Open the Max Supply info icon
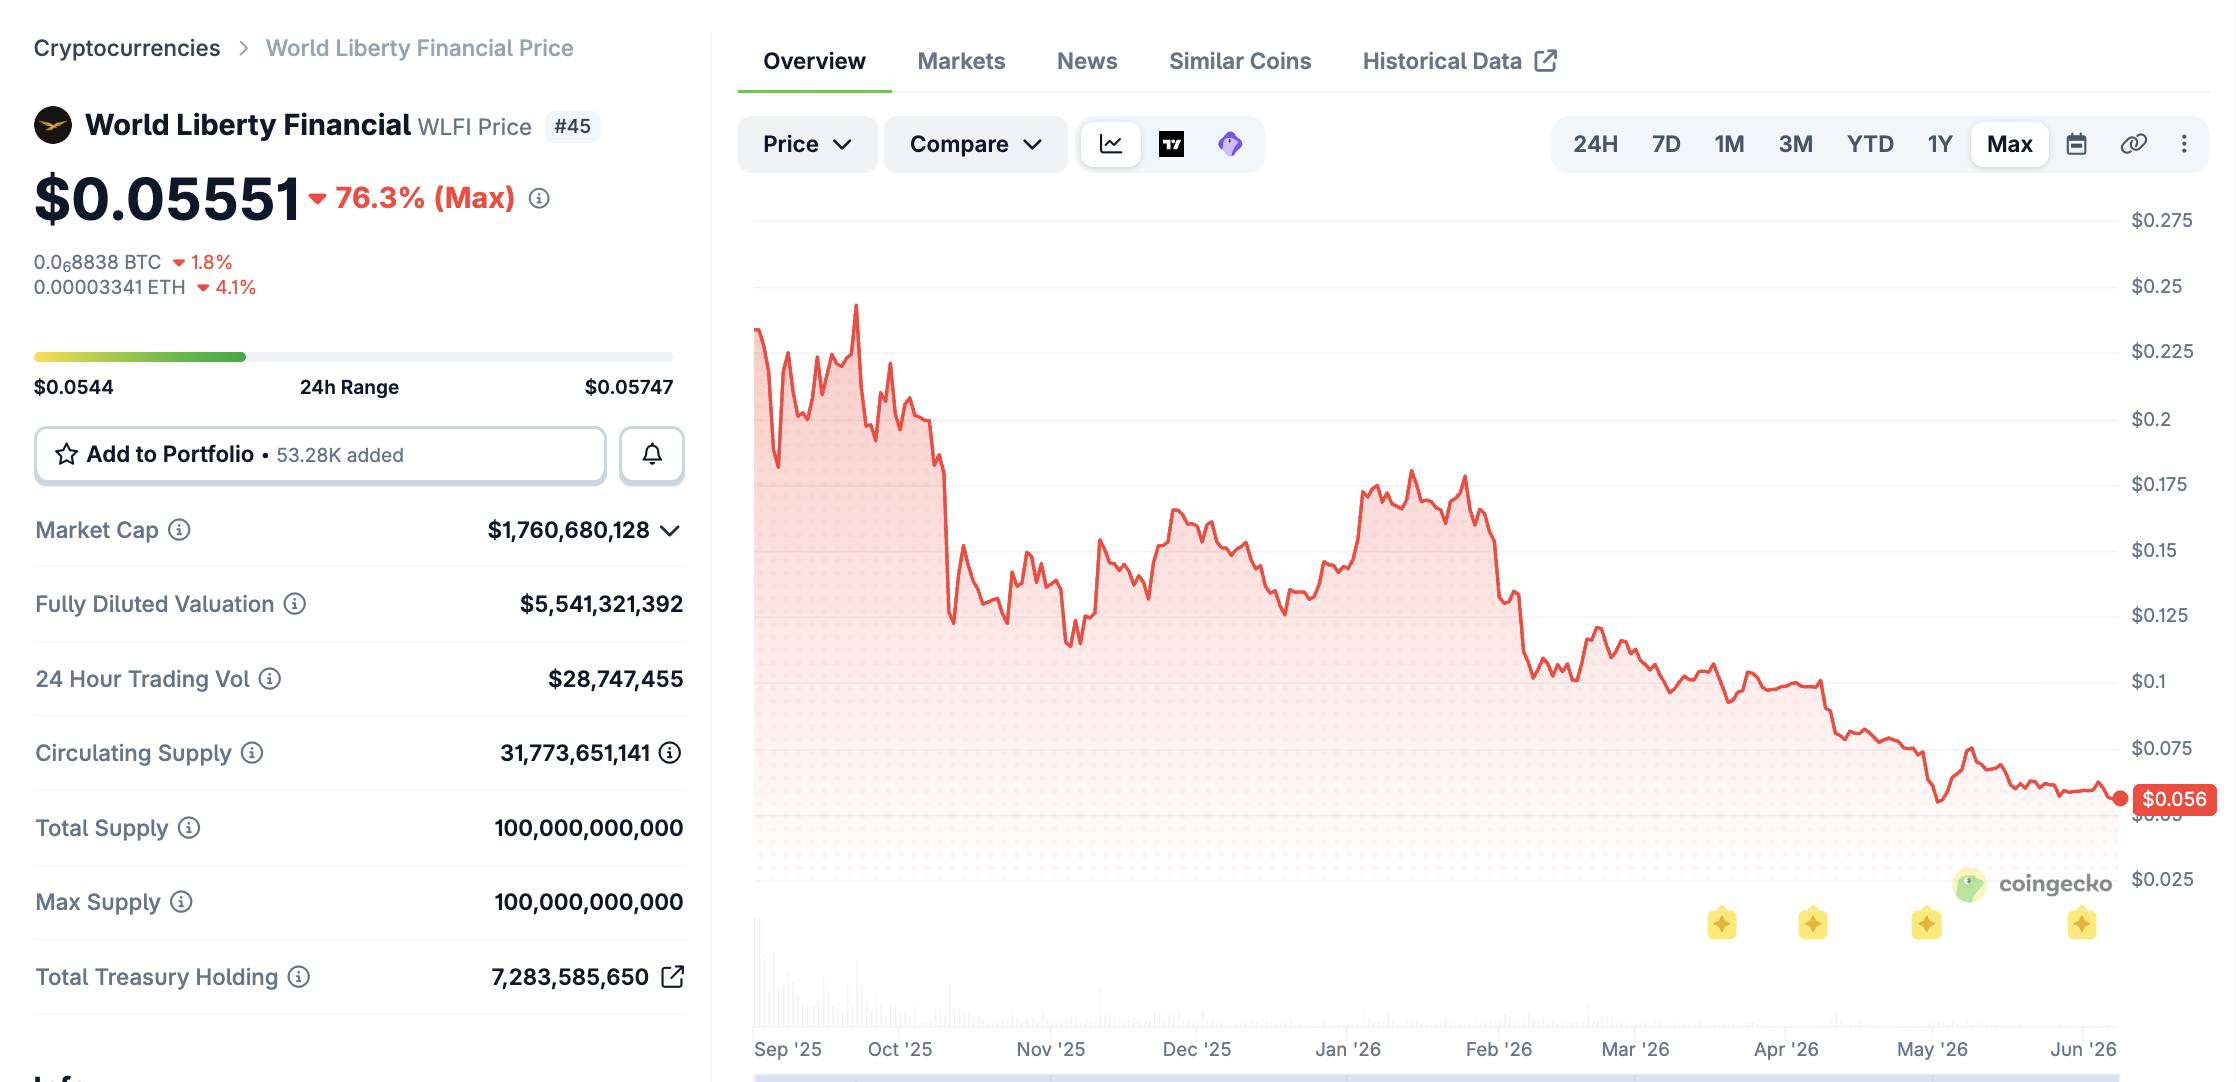 click(181, 902)
